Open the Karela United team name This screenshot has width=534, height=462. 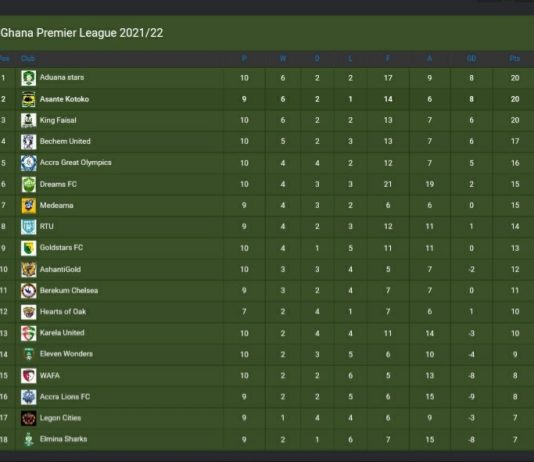tap(62, 333)
